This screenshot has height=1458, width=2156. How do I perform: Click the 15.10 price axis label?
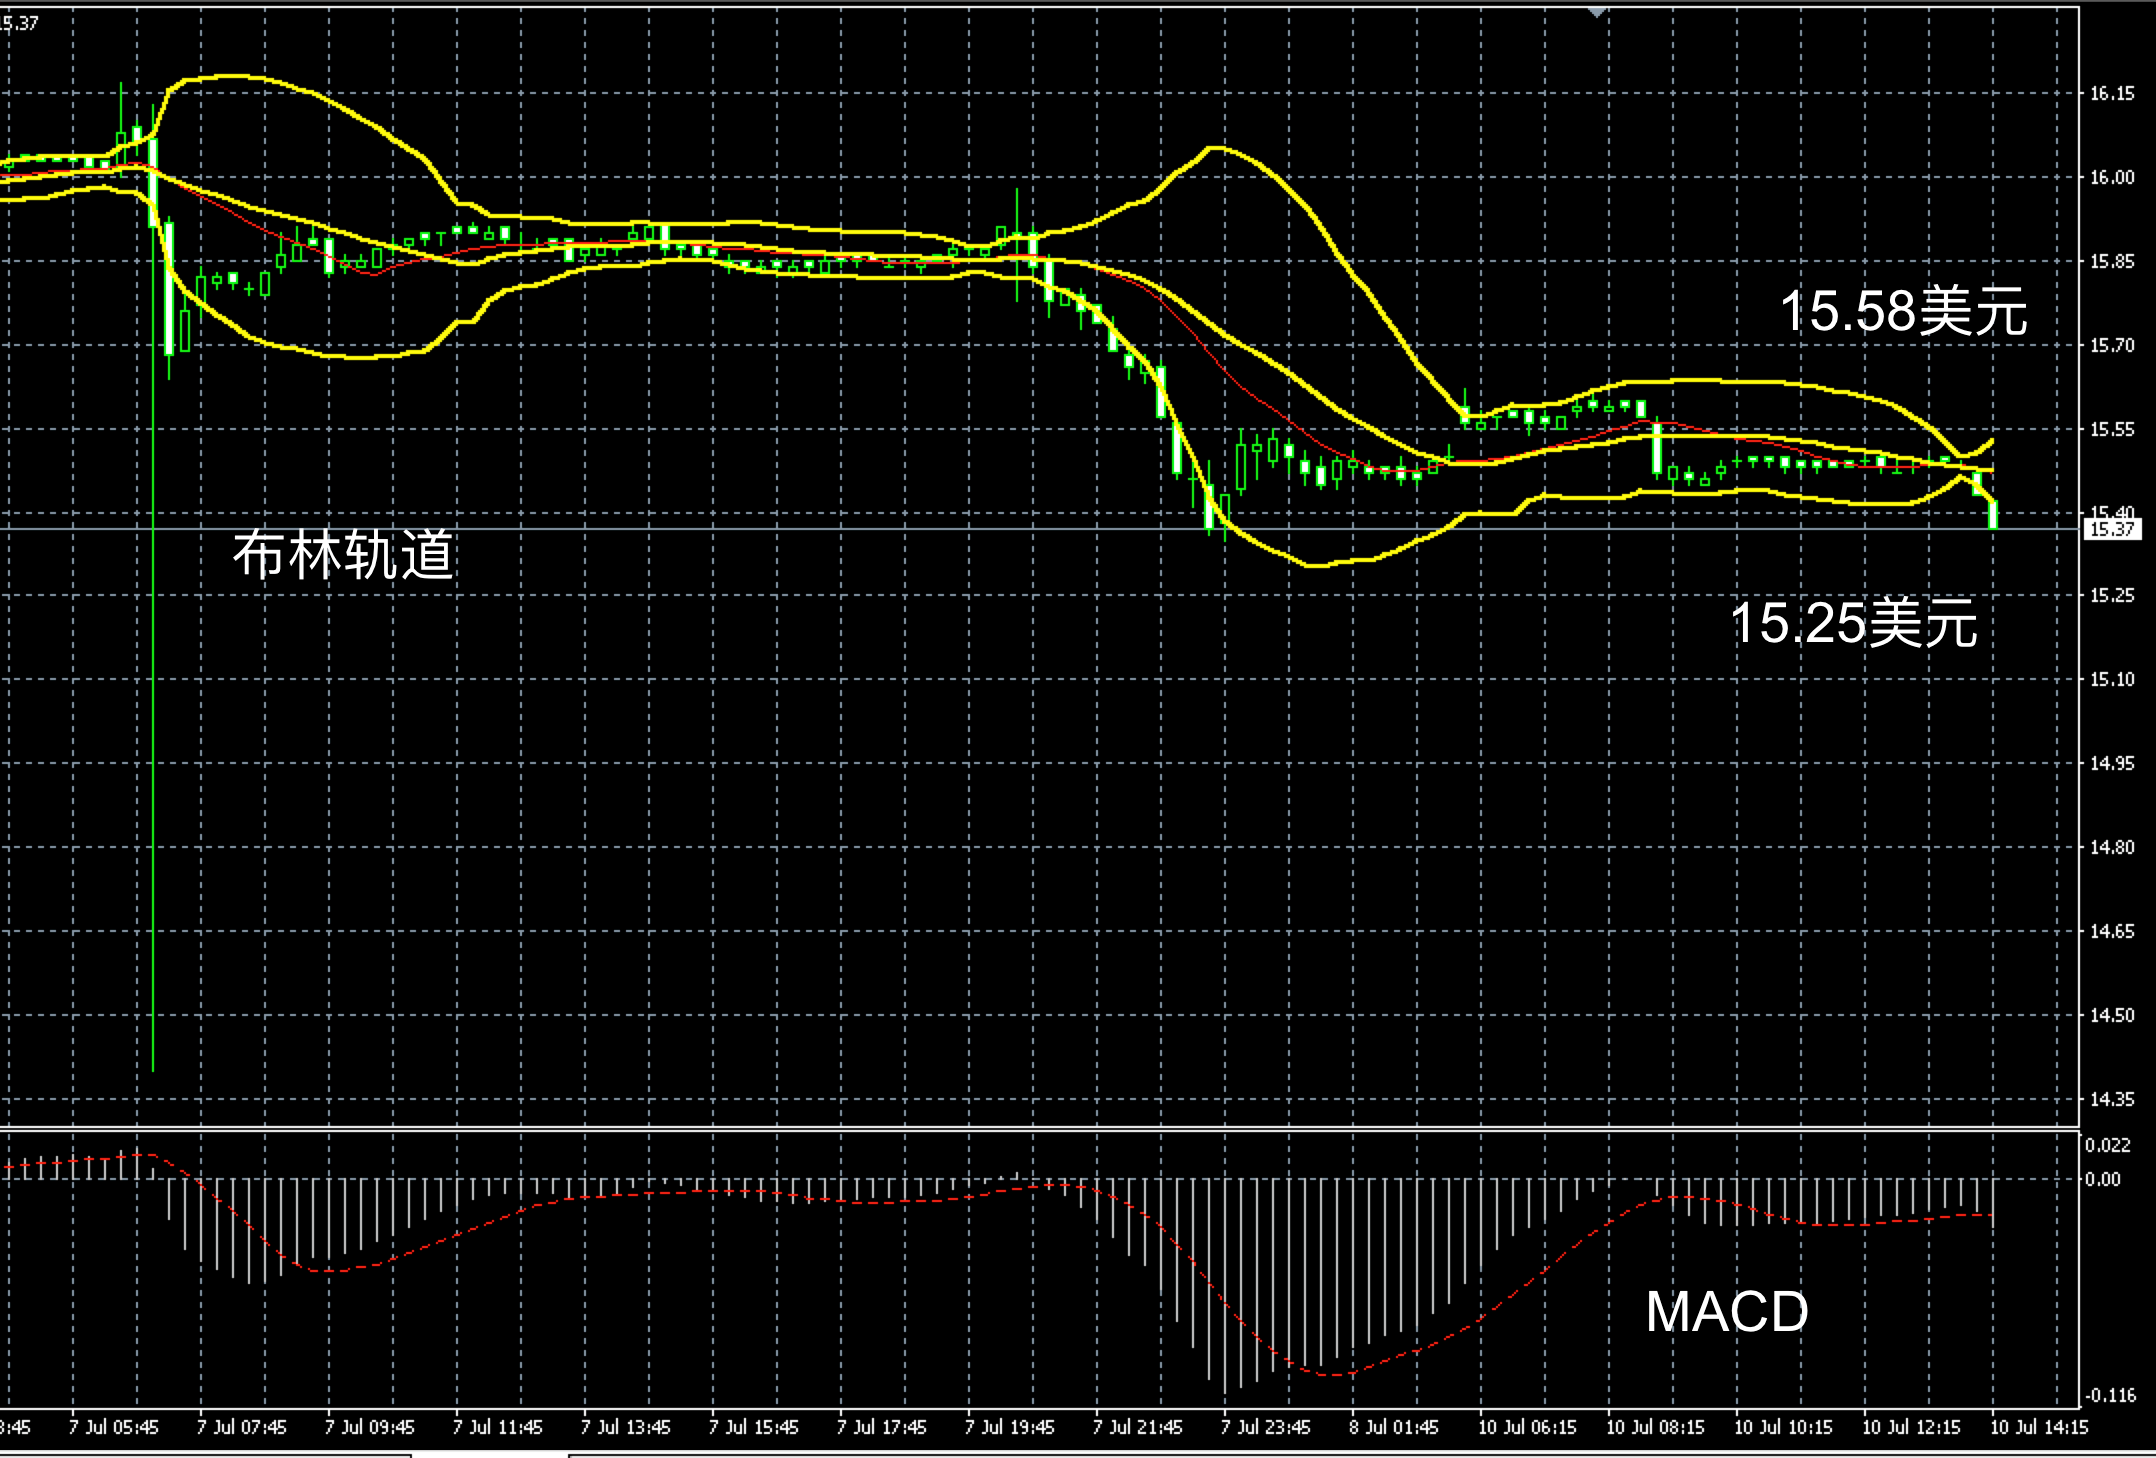2111,679
